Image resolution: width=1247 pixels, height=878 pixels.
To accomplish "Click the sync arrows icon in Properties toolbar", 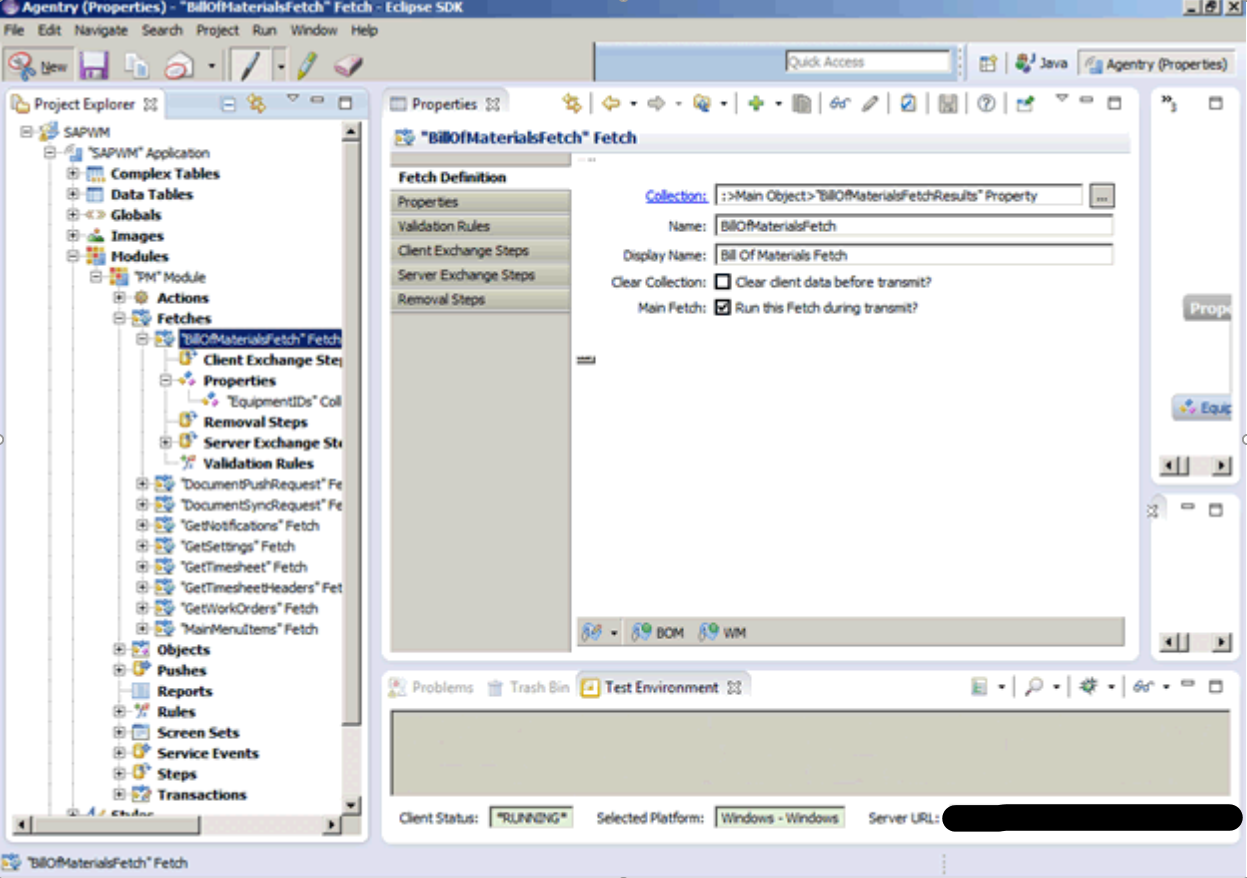I will point(572,103).
